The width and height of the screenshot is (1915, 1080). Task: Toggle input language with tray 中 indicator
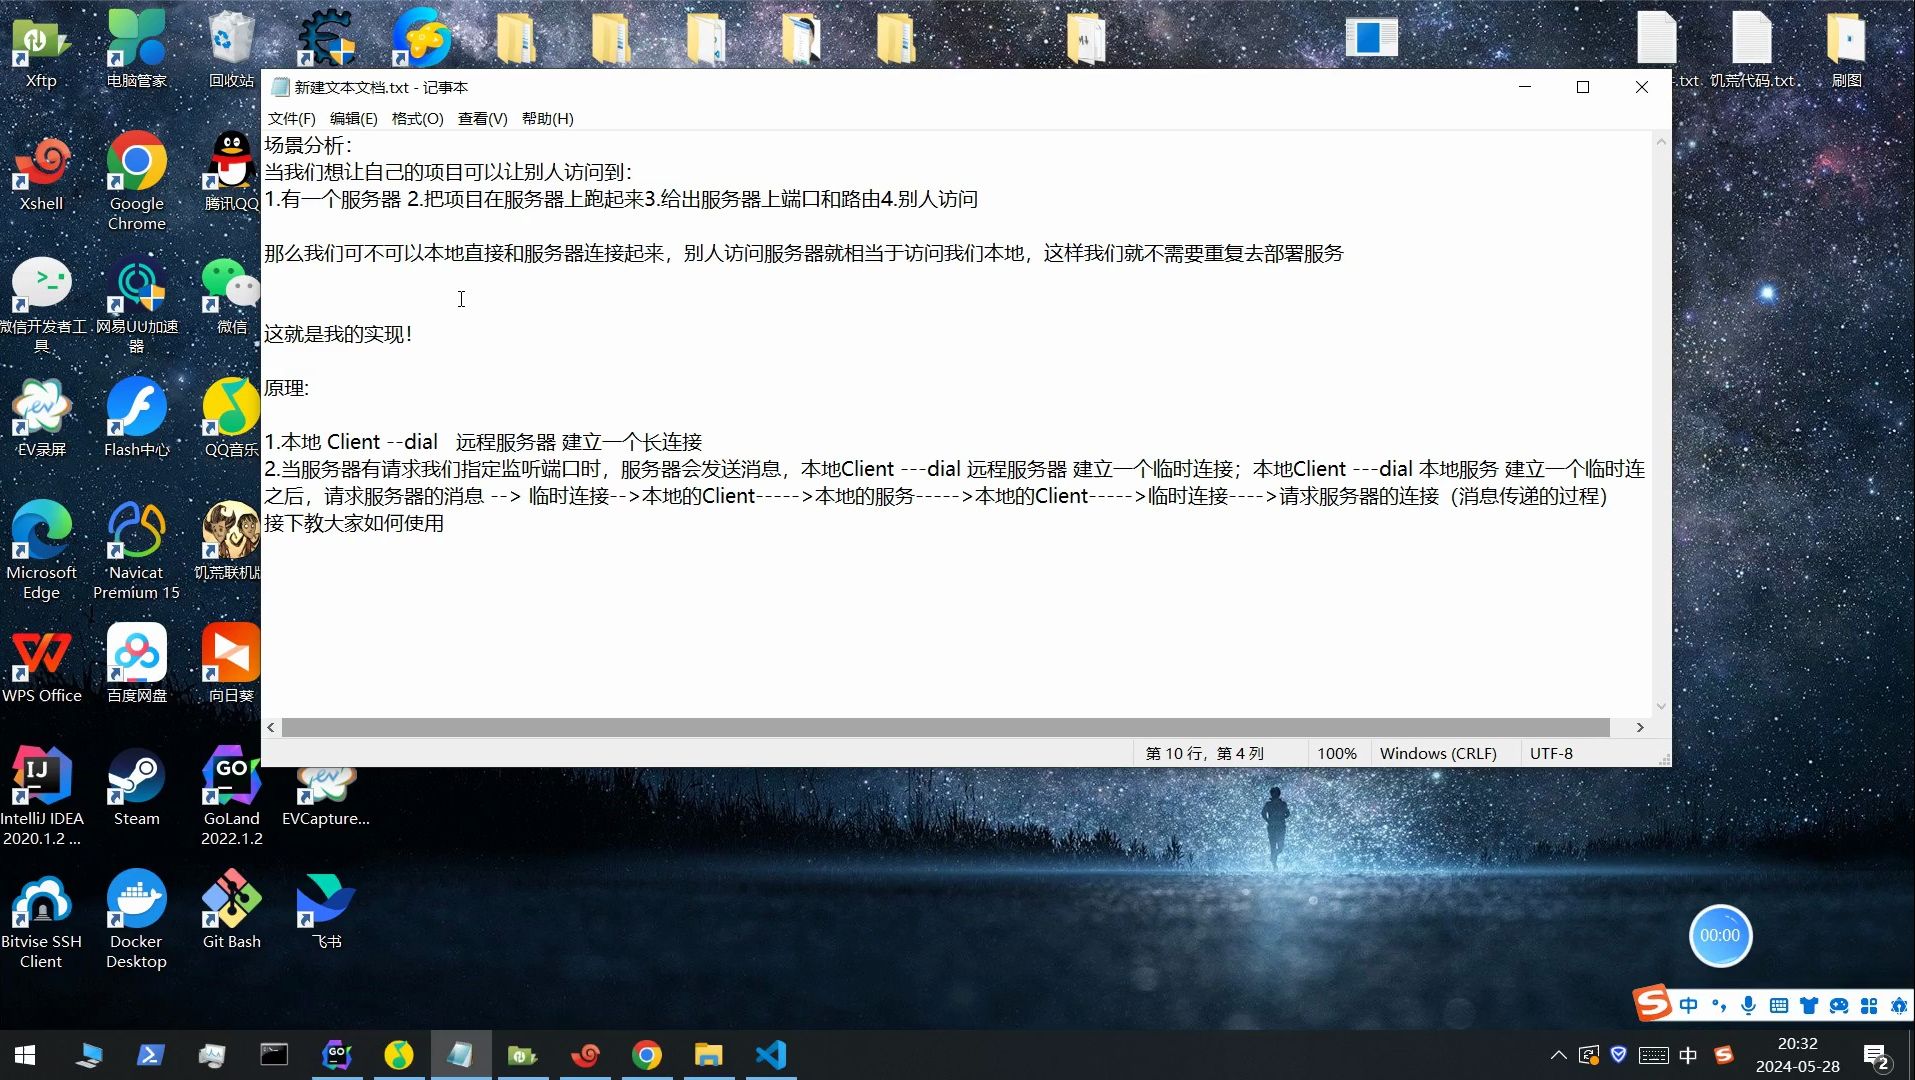1689,1054
